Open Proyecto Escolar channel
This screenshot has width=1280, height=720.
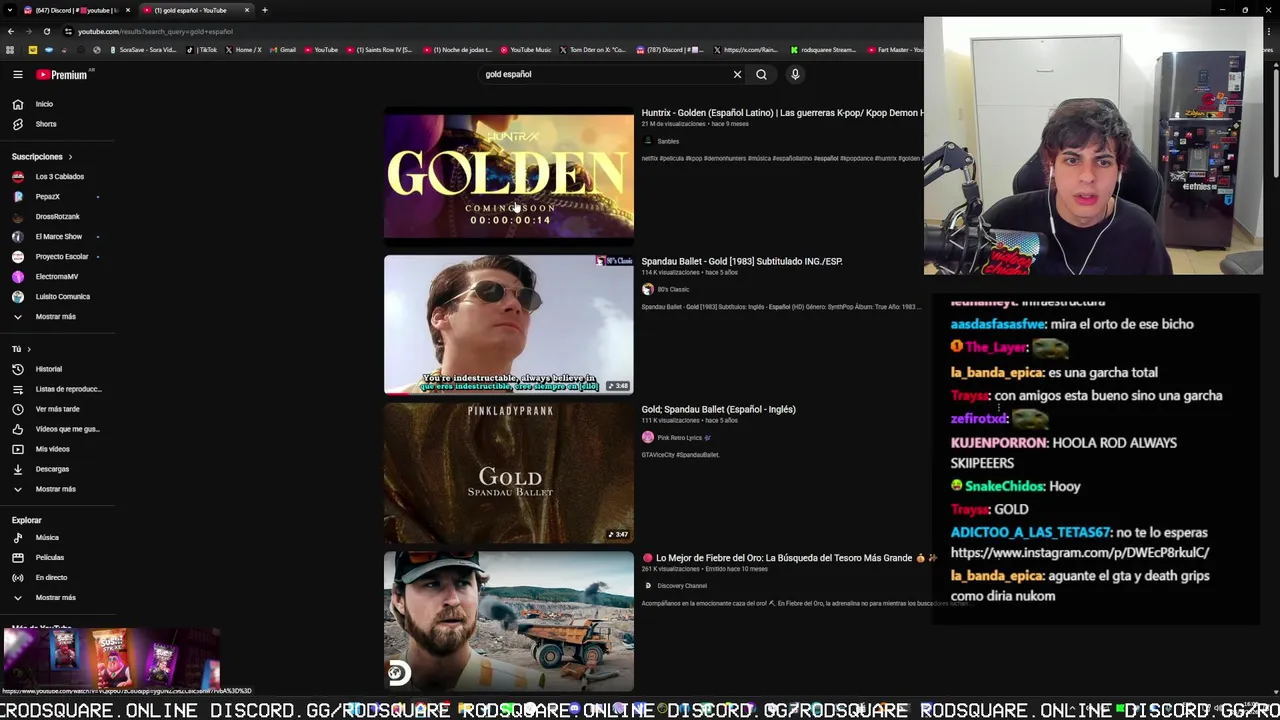[x=62, y=257]
